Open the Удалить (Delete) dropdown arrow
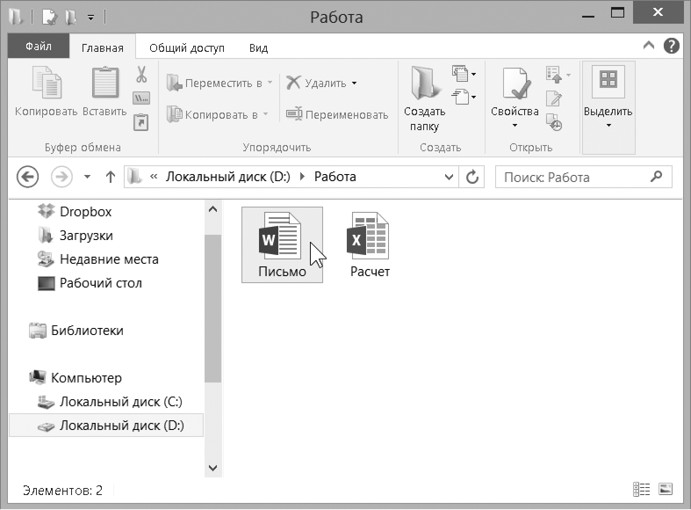The width and height of the screenshot is (691, 510). [354, 83]
